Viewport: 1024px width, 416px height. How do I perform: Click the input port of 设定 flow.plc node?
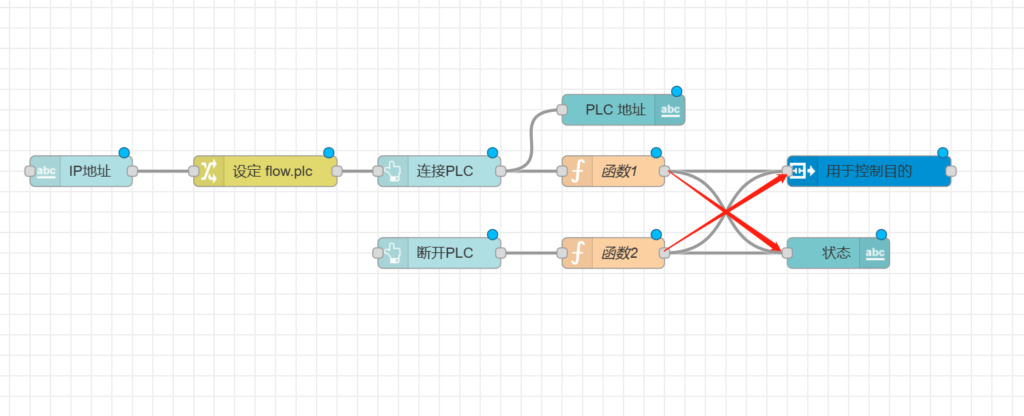coord(194,171)
